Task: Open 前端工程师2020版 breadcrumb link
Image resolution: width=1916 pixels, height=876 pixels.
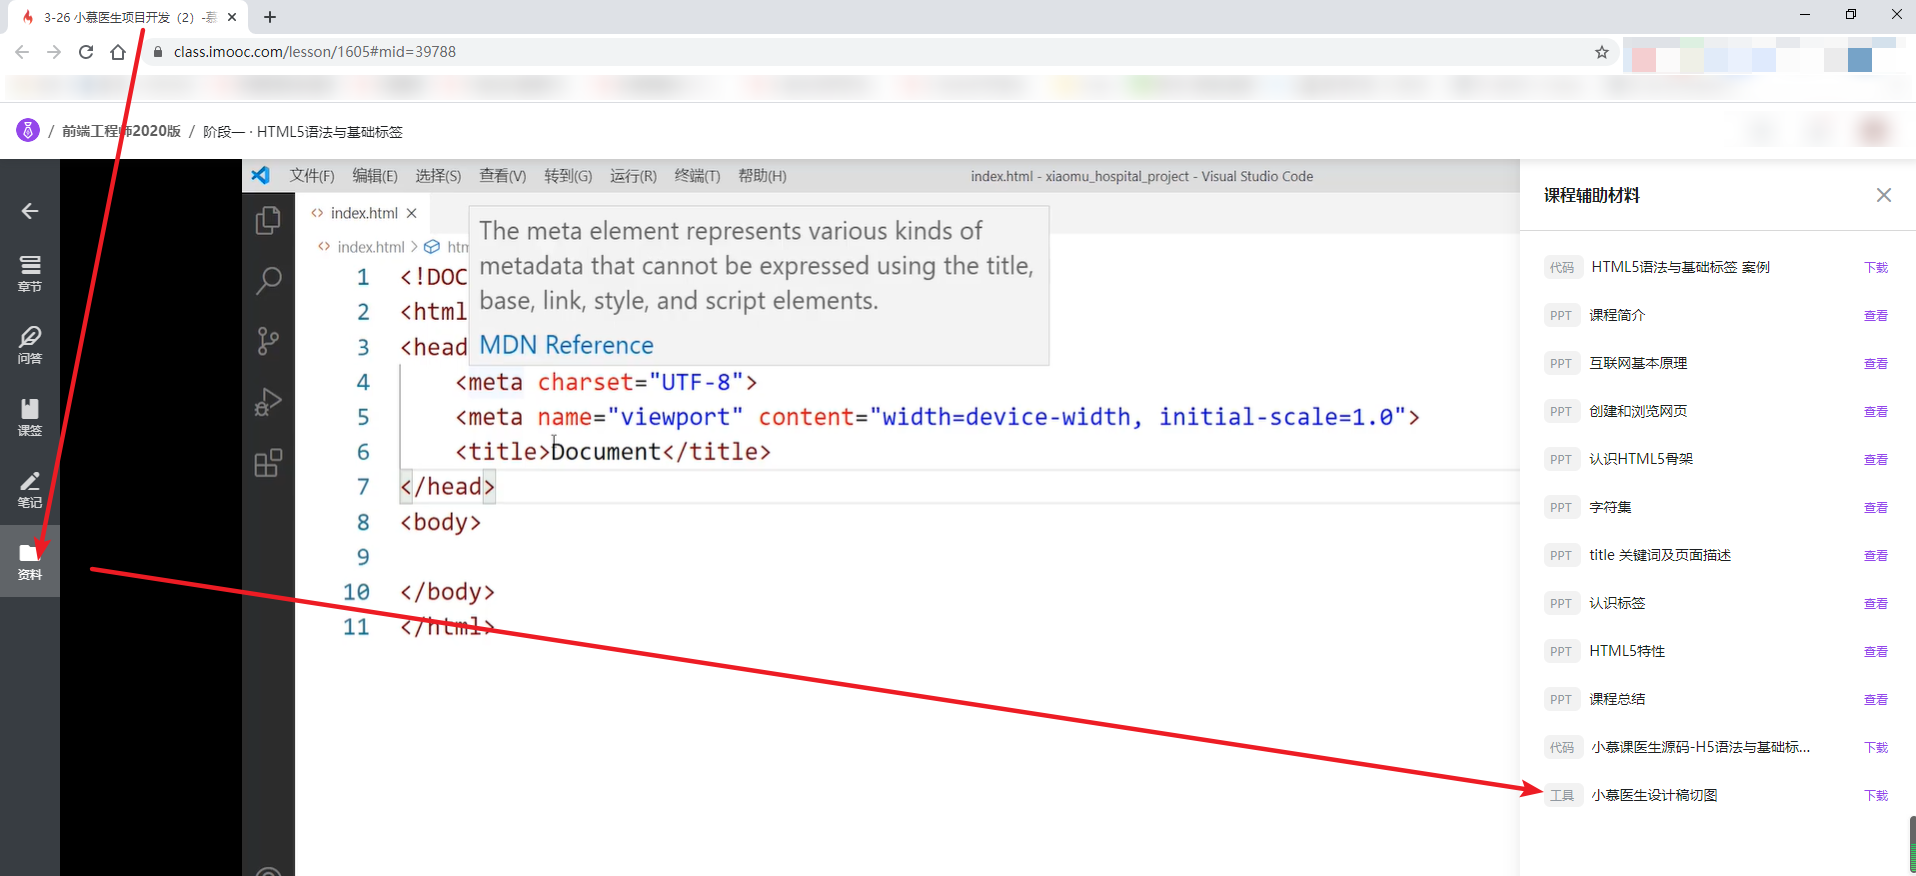Action: coord(121,131)
